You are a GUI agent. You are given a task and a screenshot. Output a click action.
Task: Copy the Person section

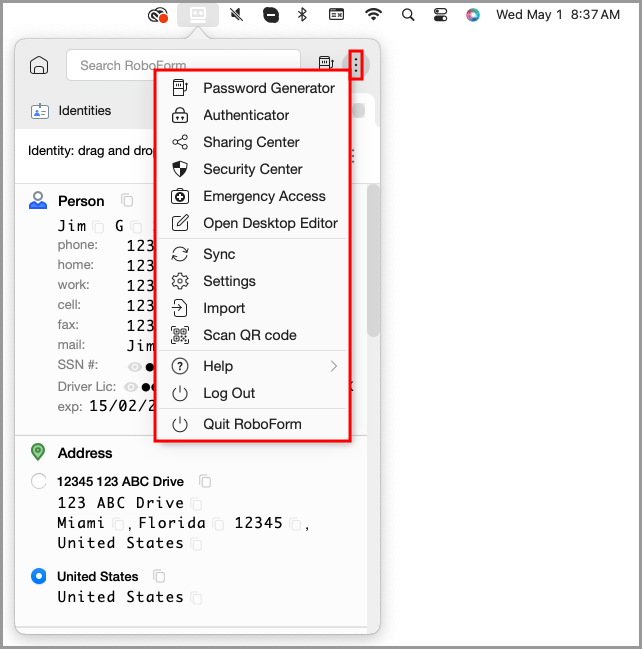tap(127, 200)
